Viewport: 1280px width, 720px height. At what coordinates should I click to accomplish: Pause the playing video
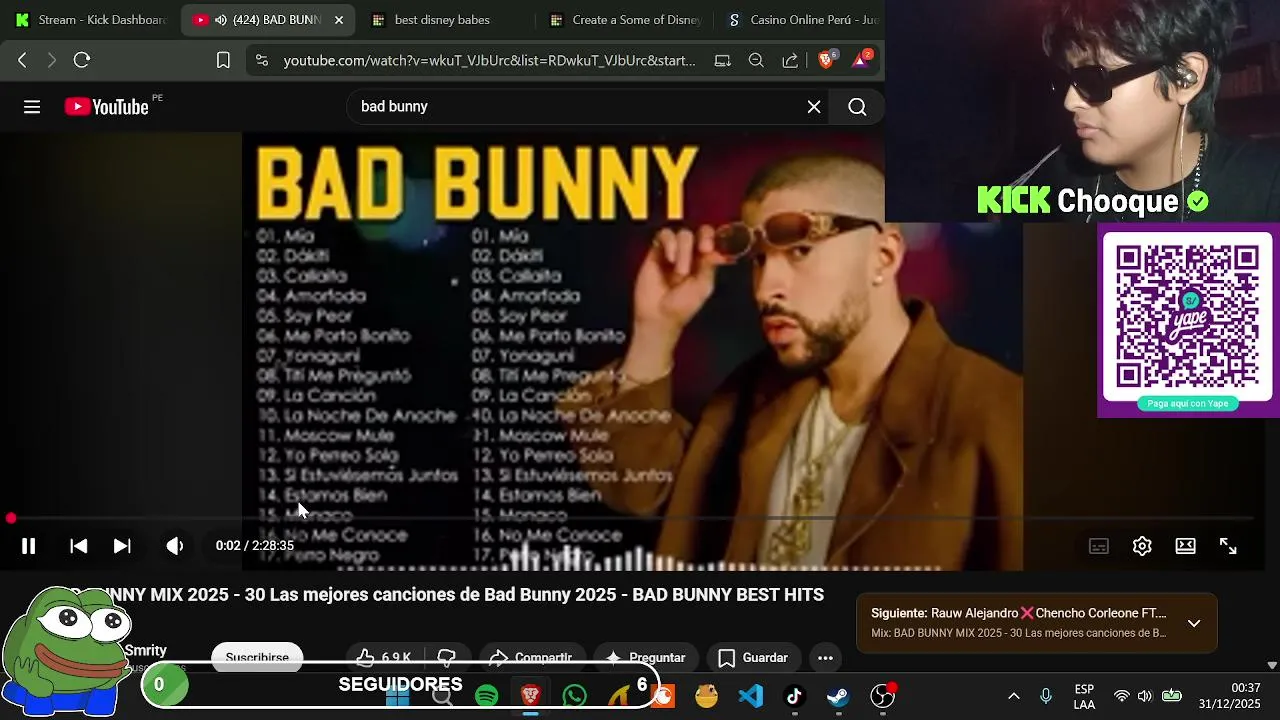(28, 546)
